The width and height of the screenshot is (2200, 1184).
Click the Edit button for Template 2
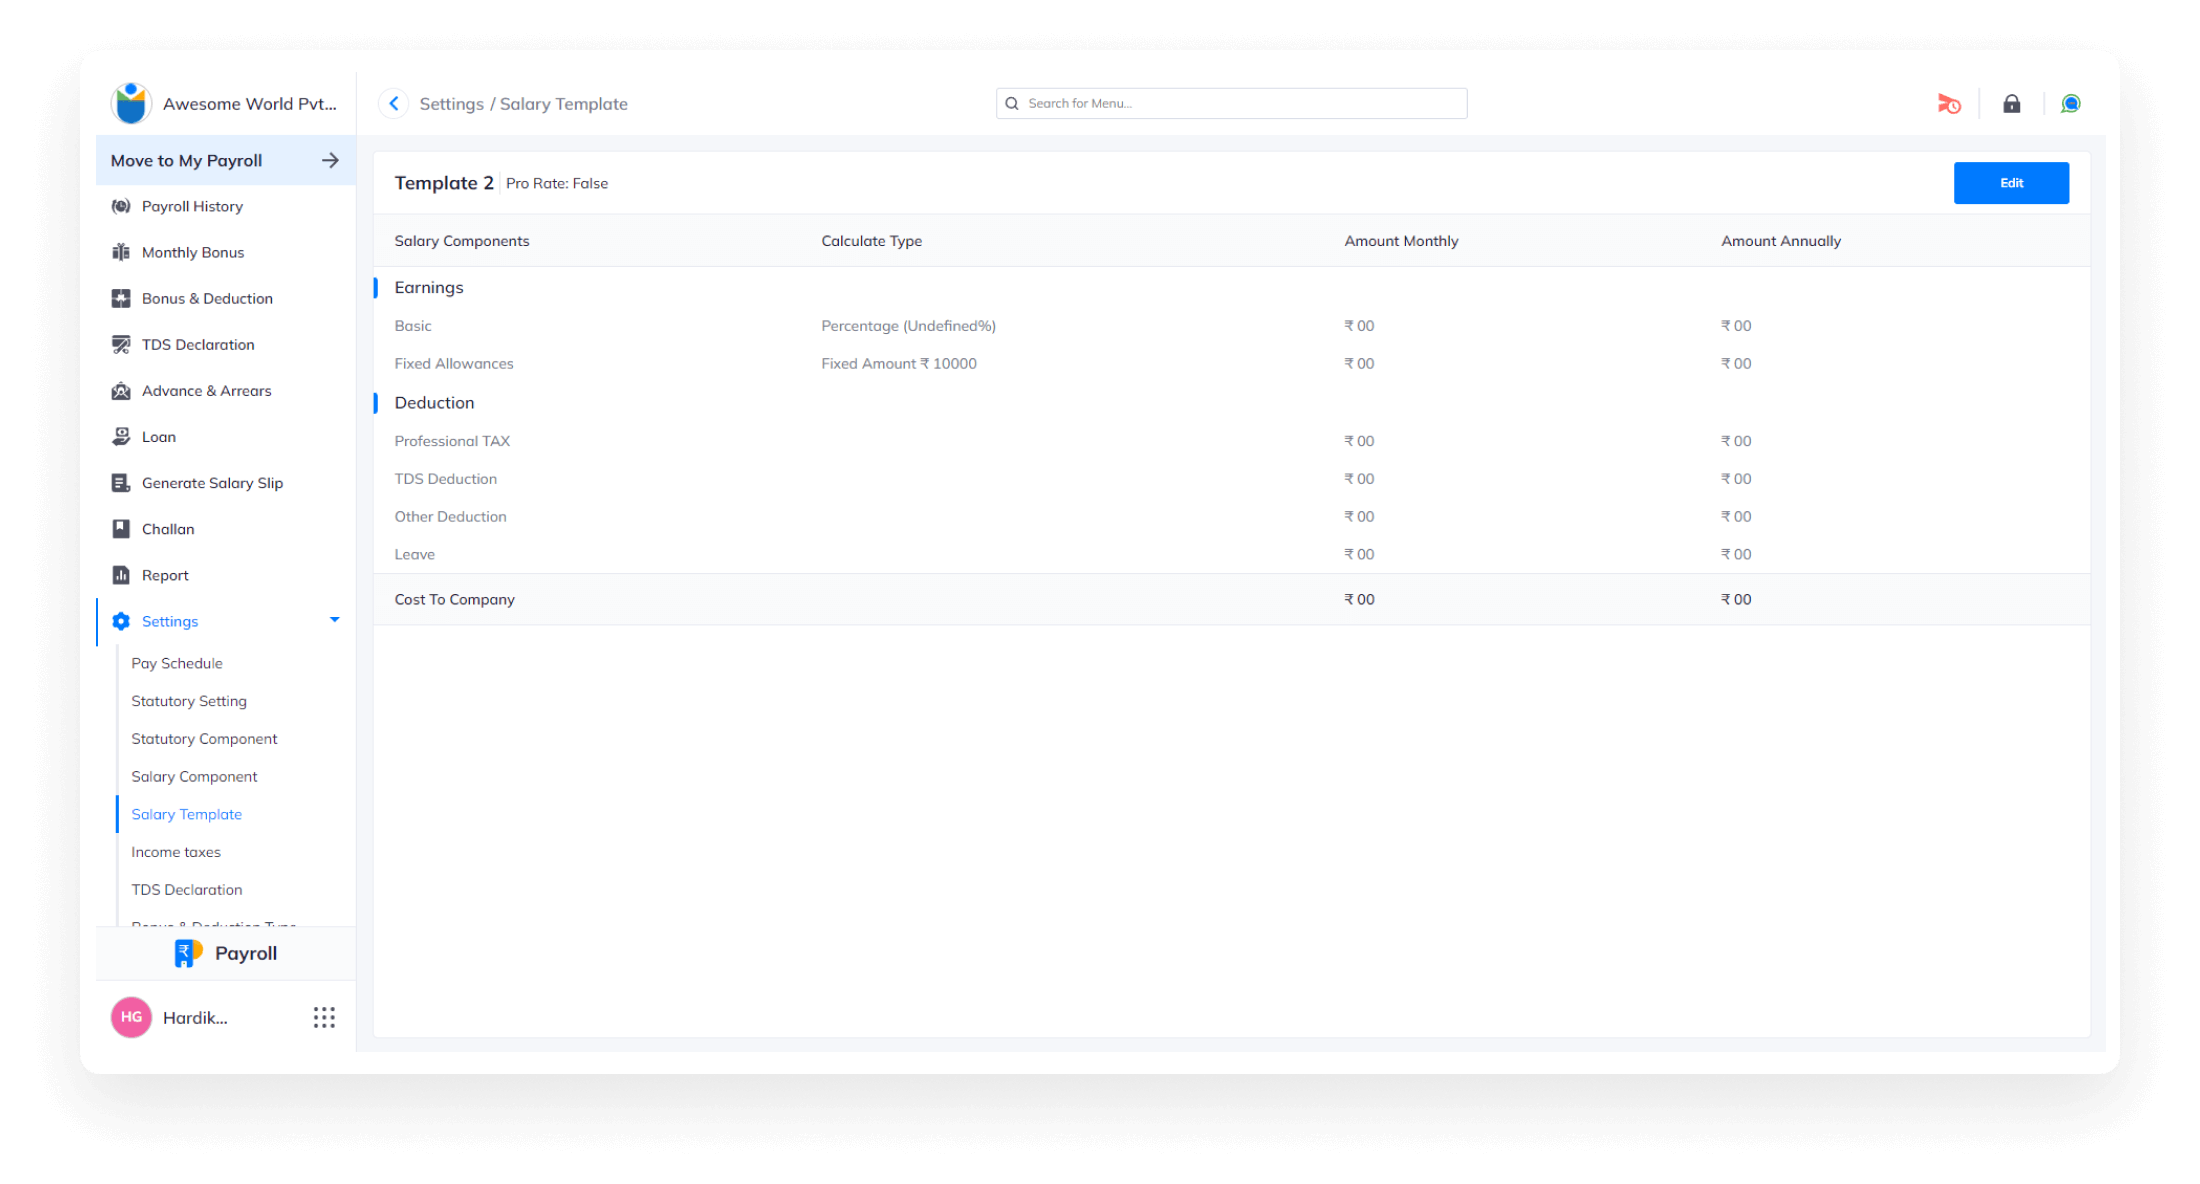point(2012,182)
